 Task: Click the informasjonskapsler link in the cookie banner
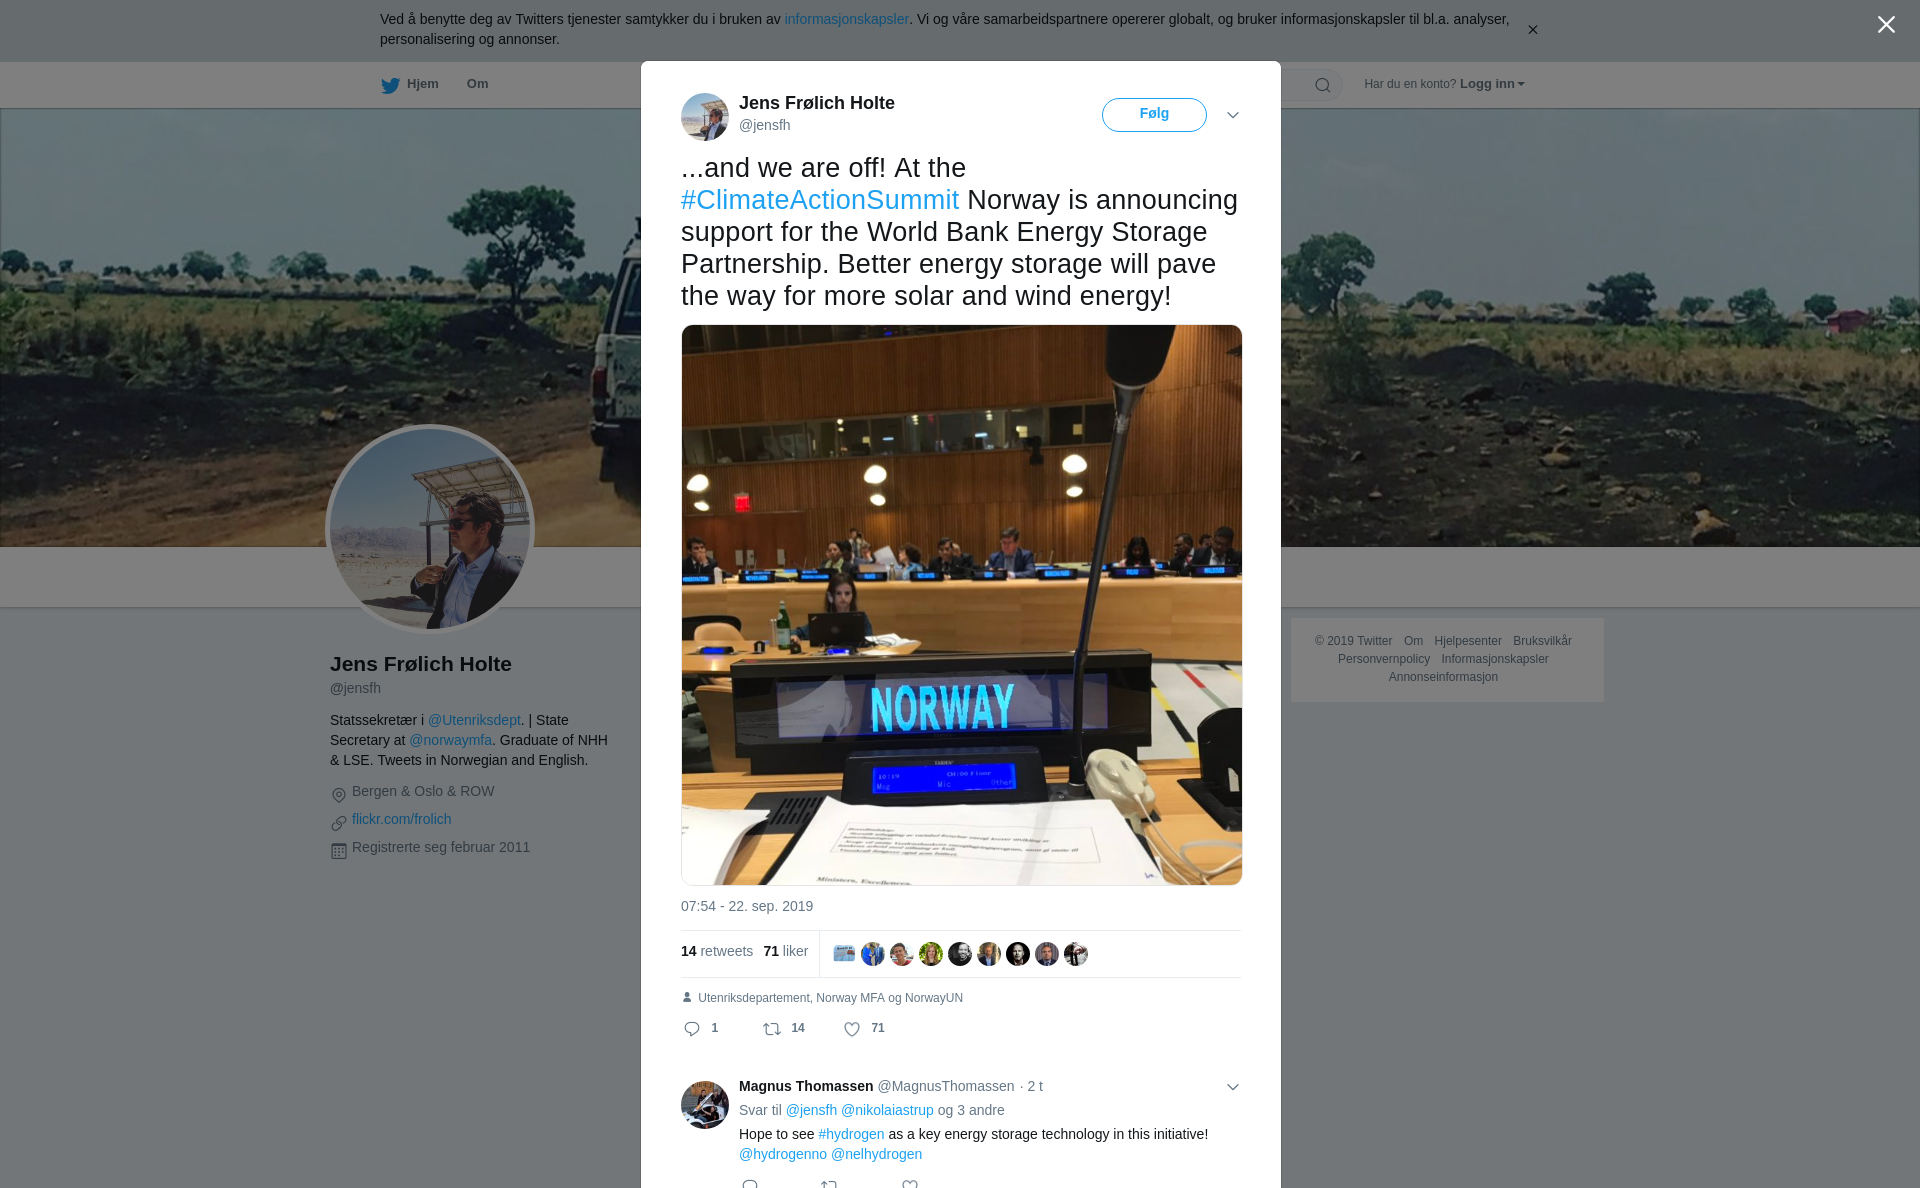(846, 19)
